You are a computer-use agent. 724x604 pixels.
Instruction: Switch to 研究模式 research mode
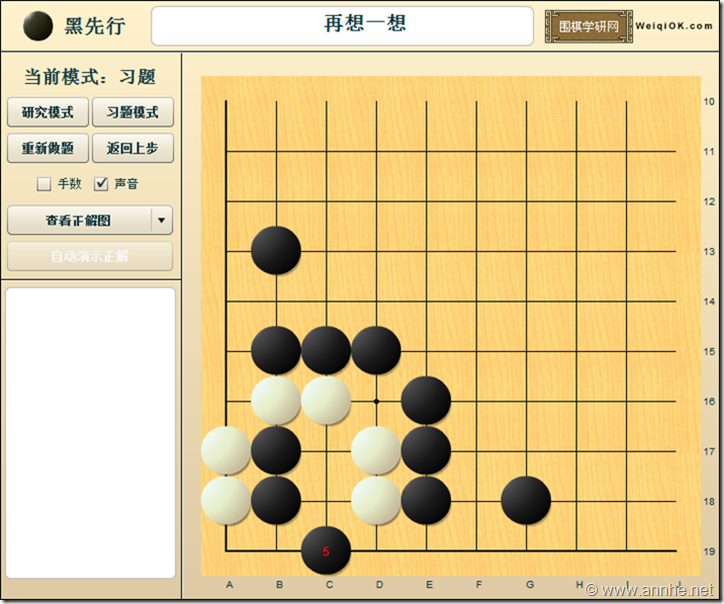pyautogui.click(x=48, y=112)
